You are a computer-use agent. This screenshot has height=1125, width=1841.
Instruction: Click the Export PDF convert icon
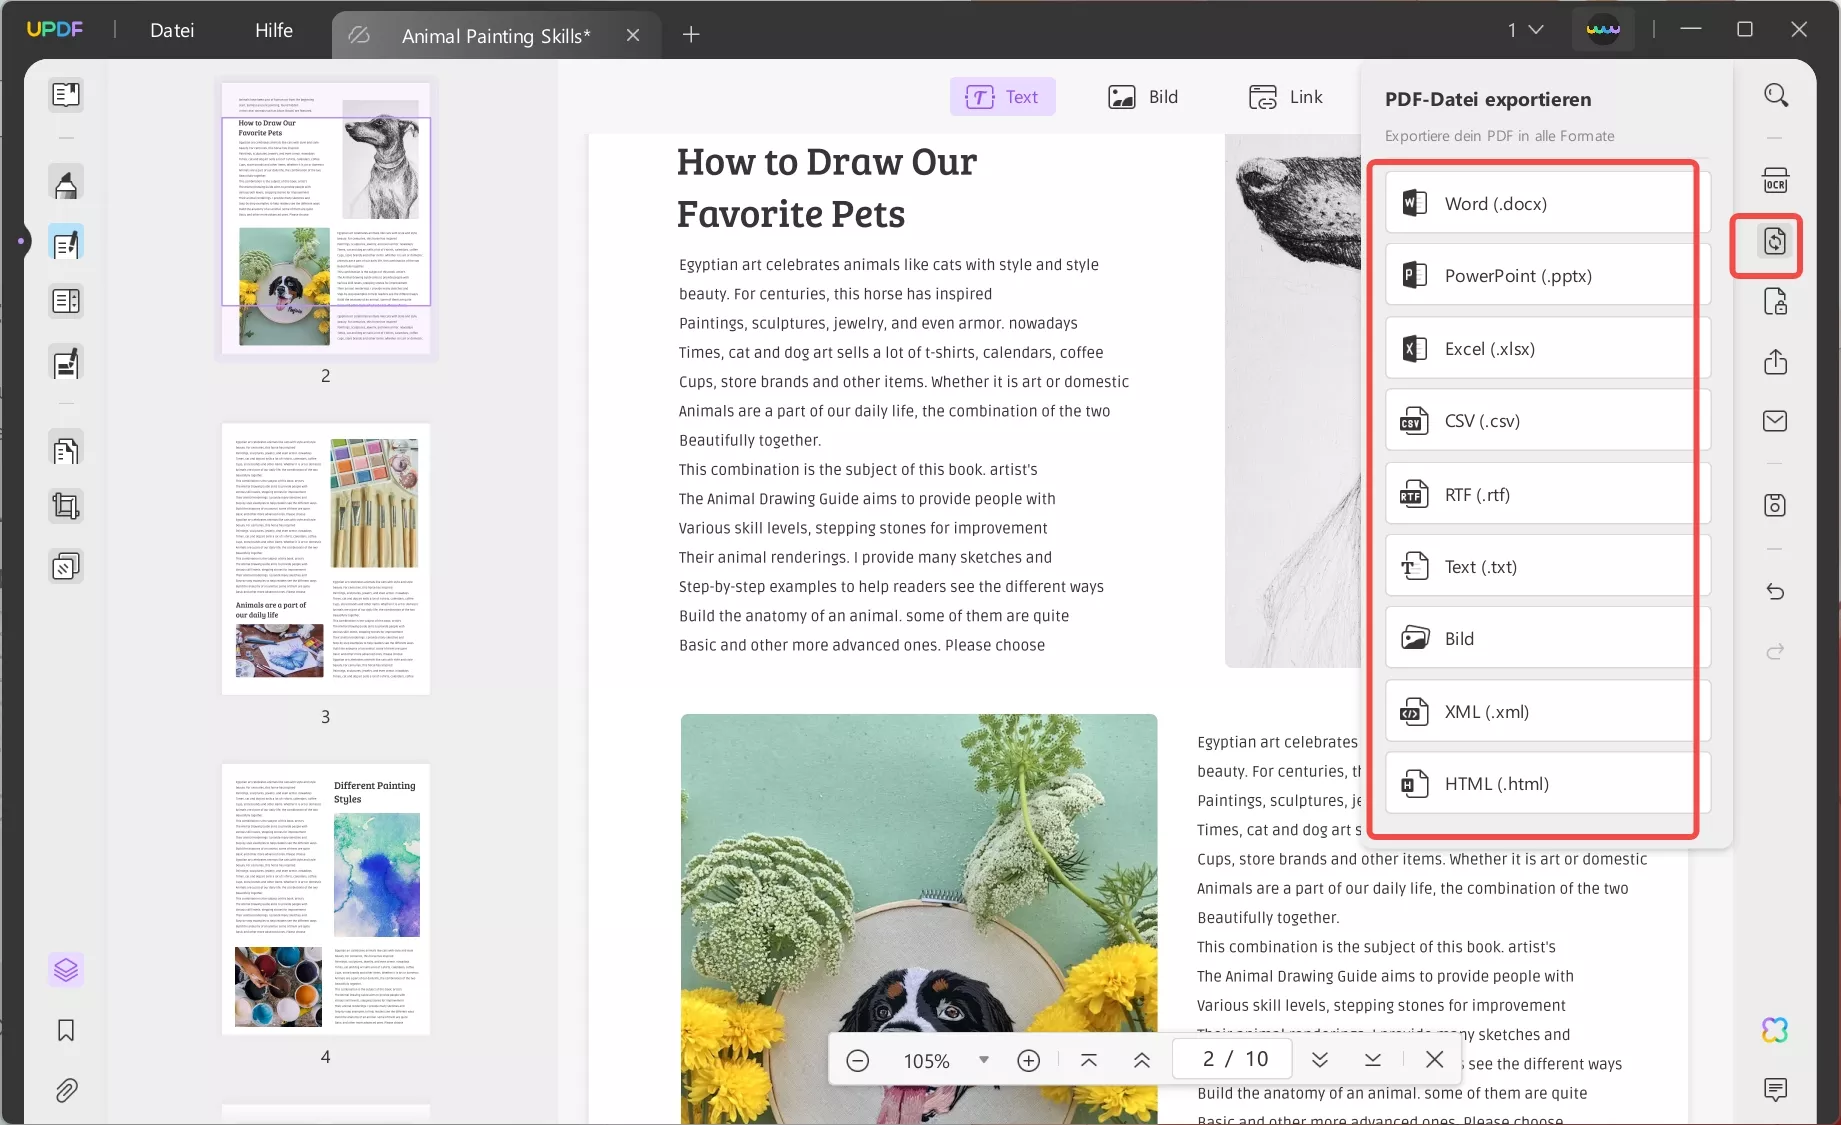[x=1775, y=241]
